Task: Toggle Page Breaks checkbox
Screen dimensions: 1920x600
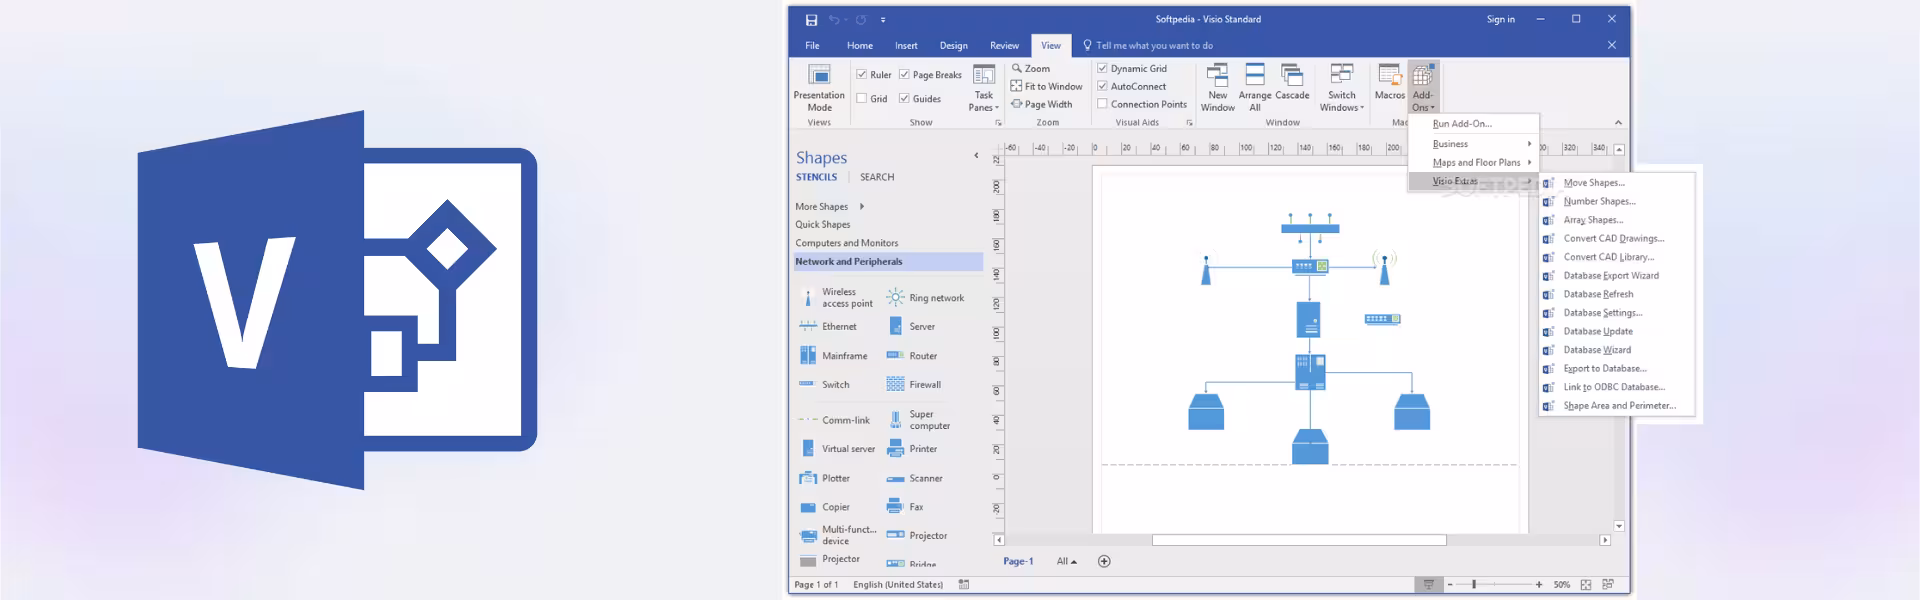Action: 904,74
